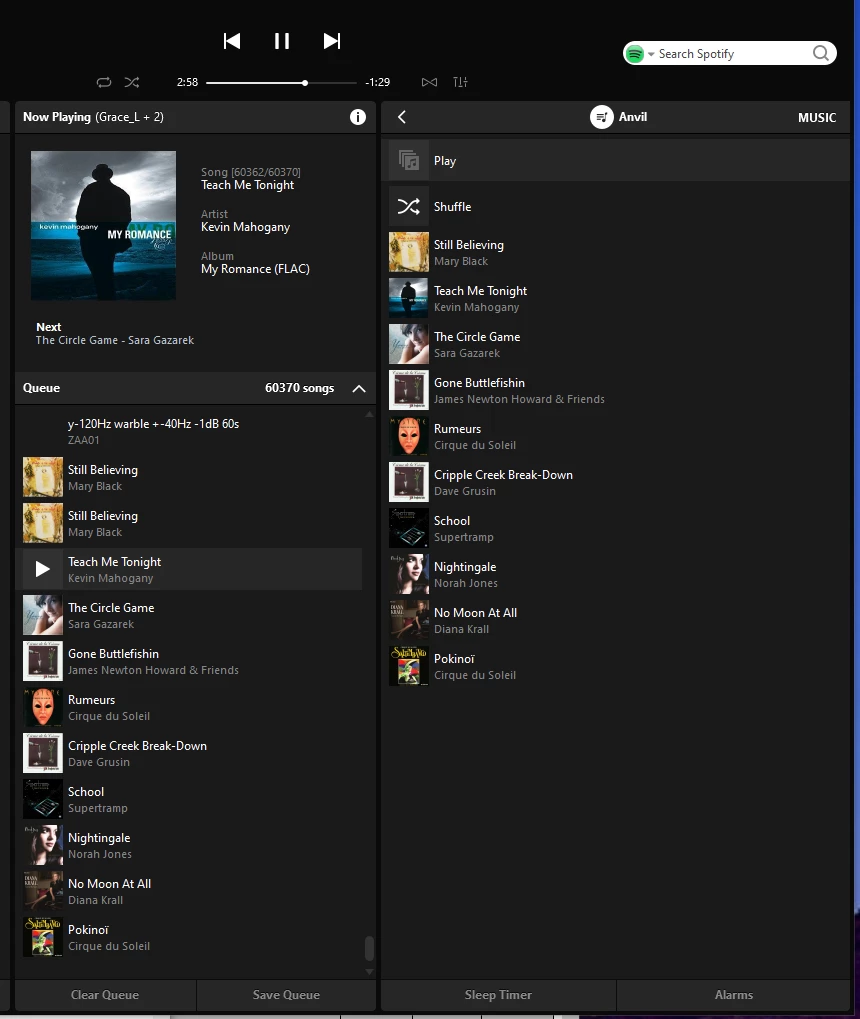Click Next track The Circle Game label
Image resolution: width=860 pixels, height=1019 pixels.
coord(115,340)
